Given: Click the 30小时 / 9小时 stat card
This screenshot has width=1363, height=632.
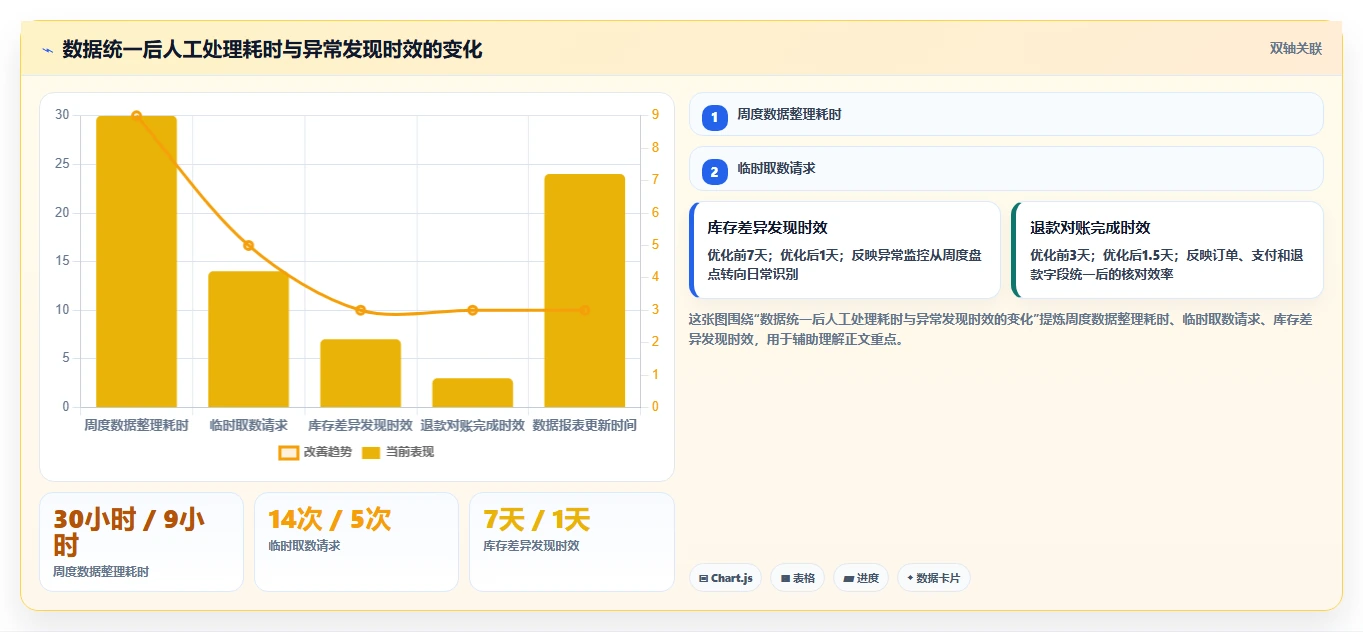Looking at the screenshot, I should click(141, 542).
